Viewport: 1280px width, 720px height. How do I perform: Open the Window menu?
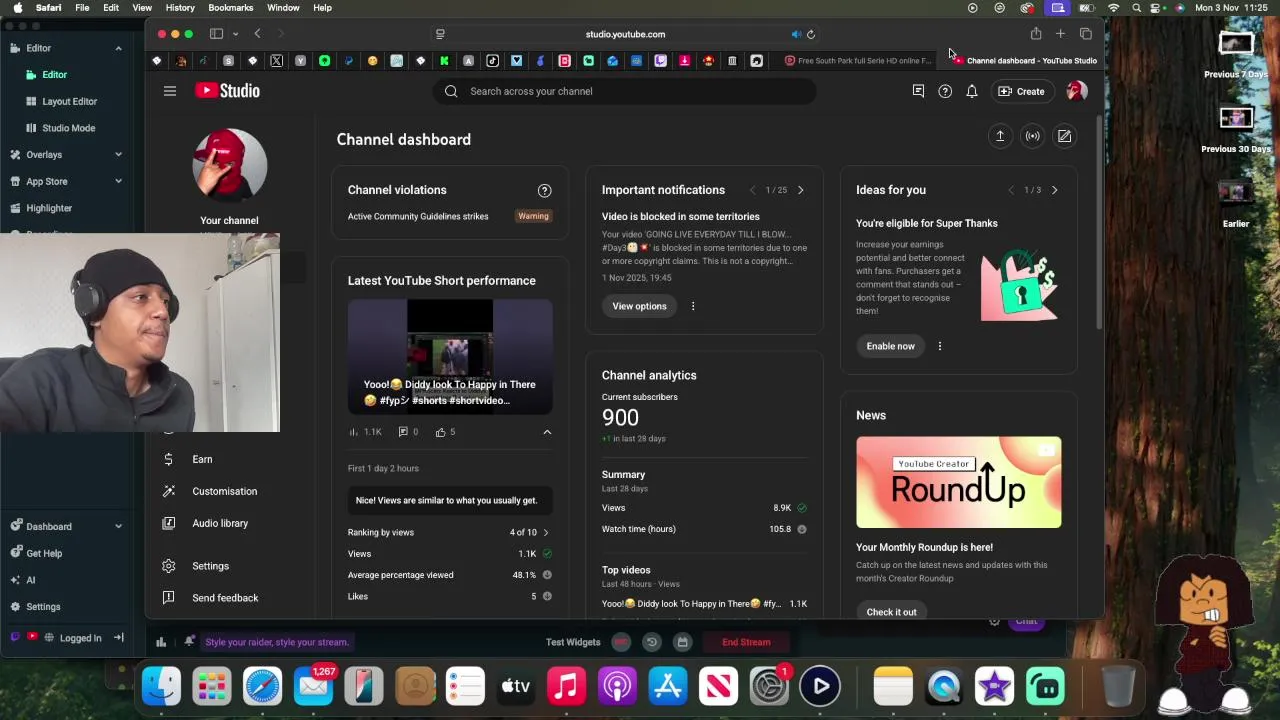[x=283, y=8]
